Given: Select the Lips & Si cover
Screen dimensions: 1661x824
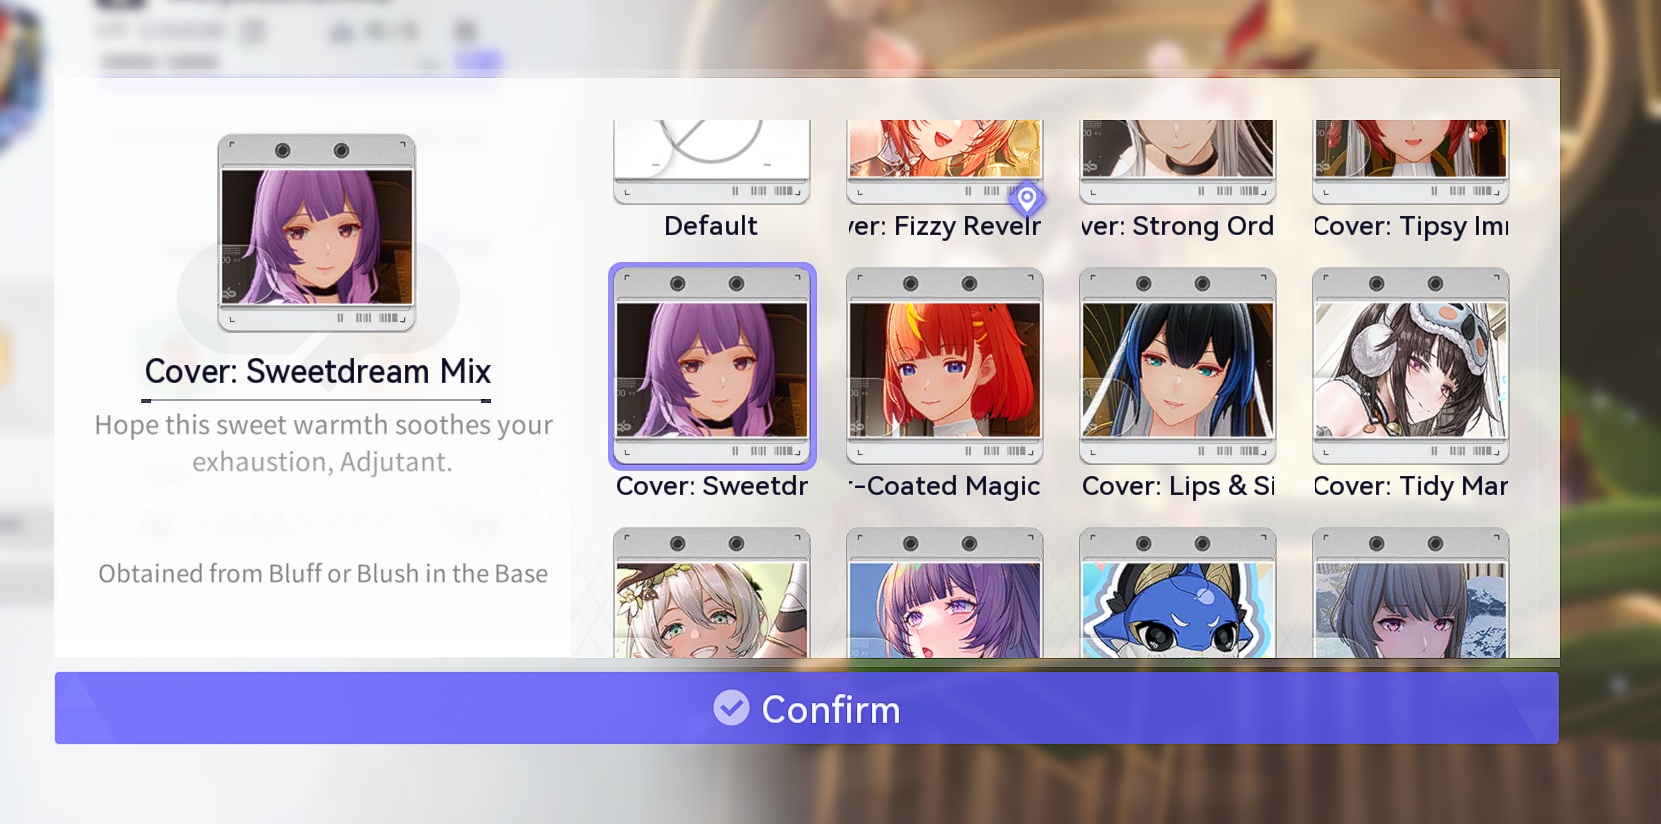Looking at the screenshot, I should [1177, 366].
